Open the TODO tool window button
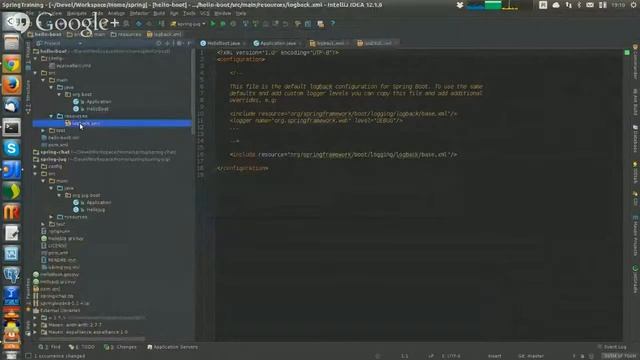Viewport: 640px width, 360px height. click(x=82, y=347)
